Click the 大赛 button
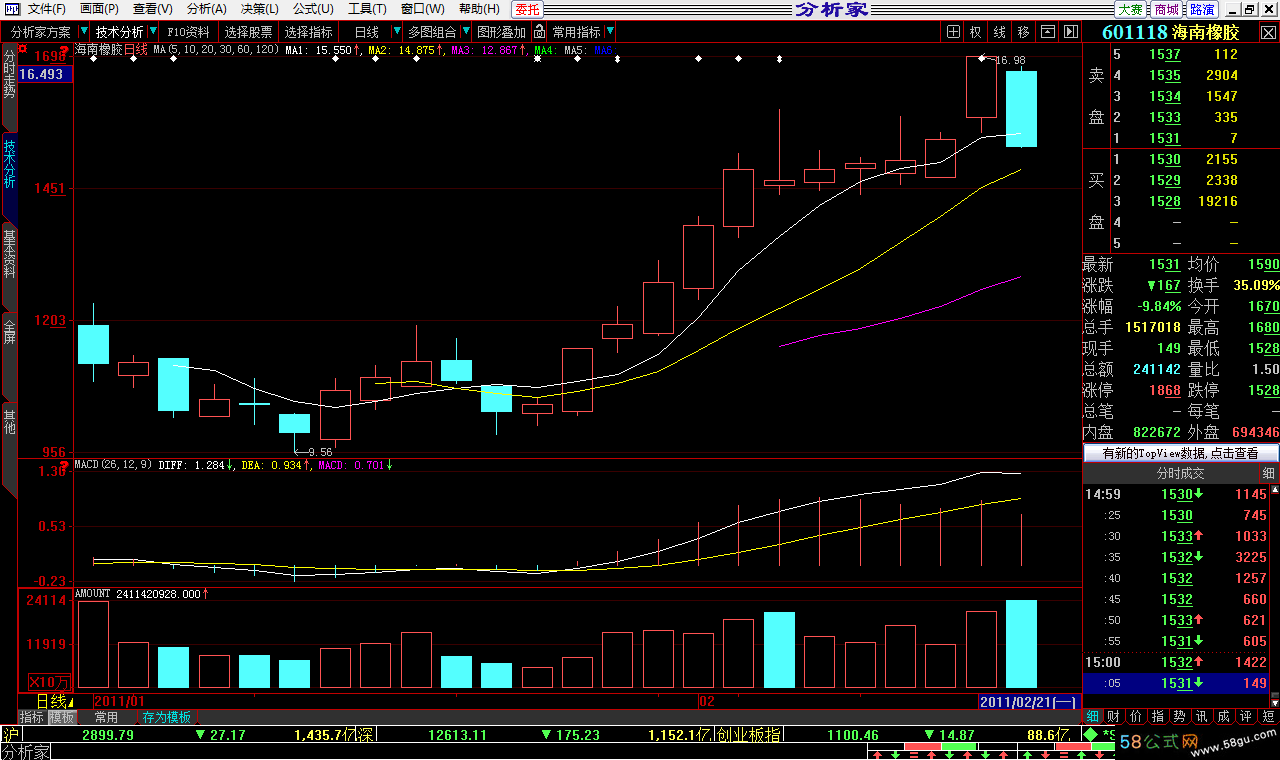This screenshot has height=760, width=1280. coord(1130,9)
